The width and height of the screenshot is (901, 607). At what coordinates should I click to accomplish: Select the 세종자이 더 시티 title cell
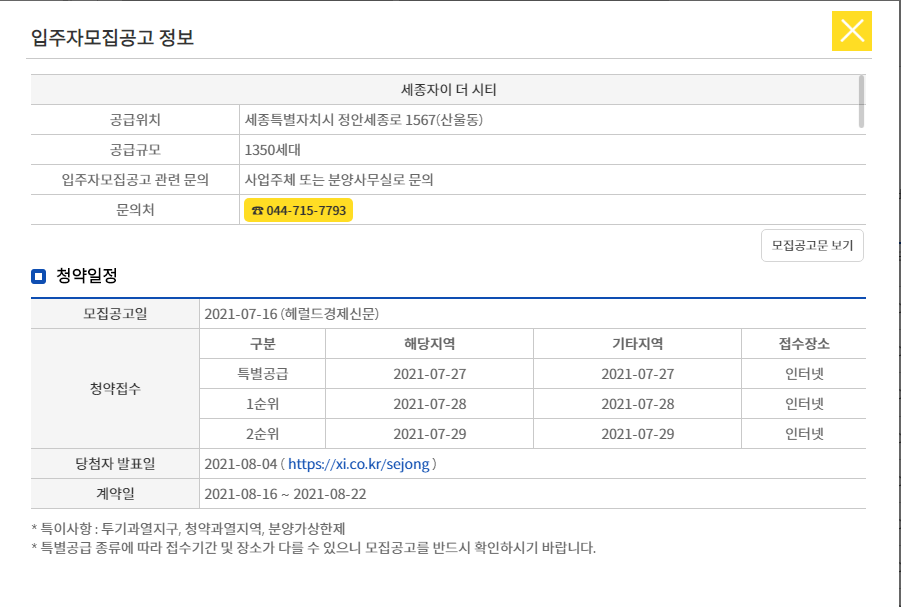(x=448, y=90)
